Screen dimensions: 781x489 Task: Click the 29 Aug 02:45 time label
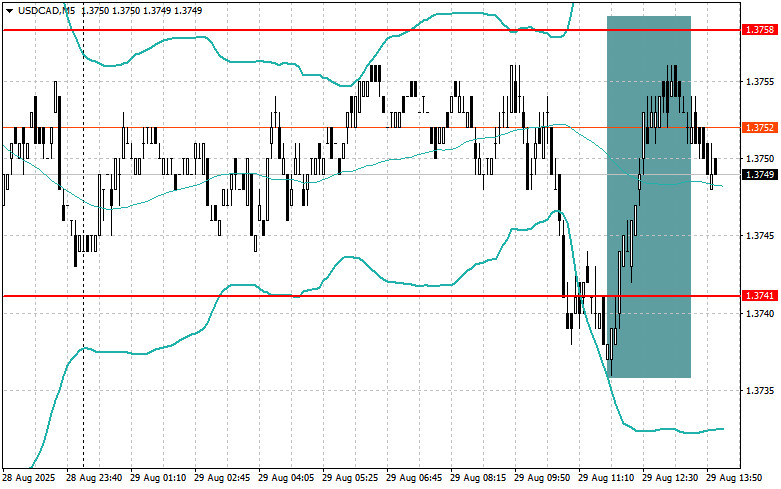(x=222, y=478)
